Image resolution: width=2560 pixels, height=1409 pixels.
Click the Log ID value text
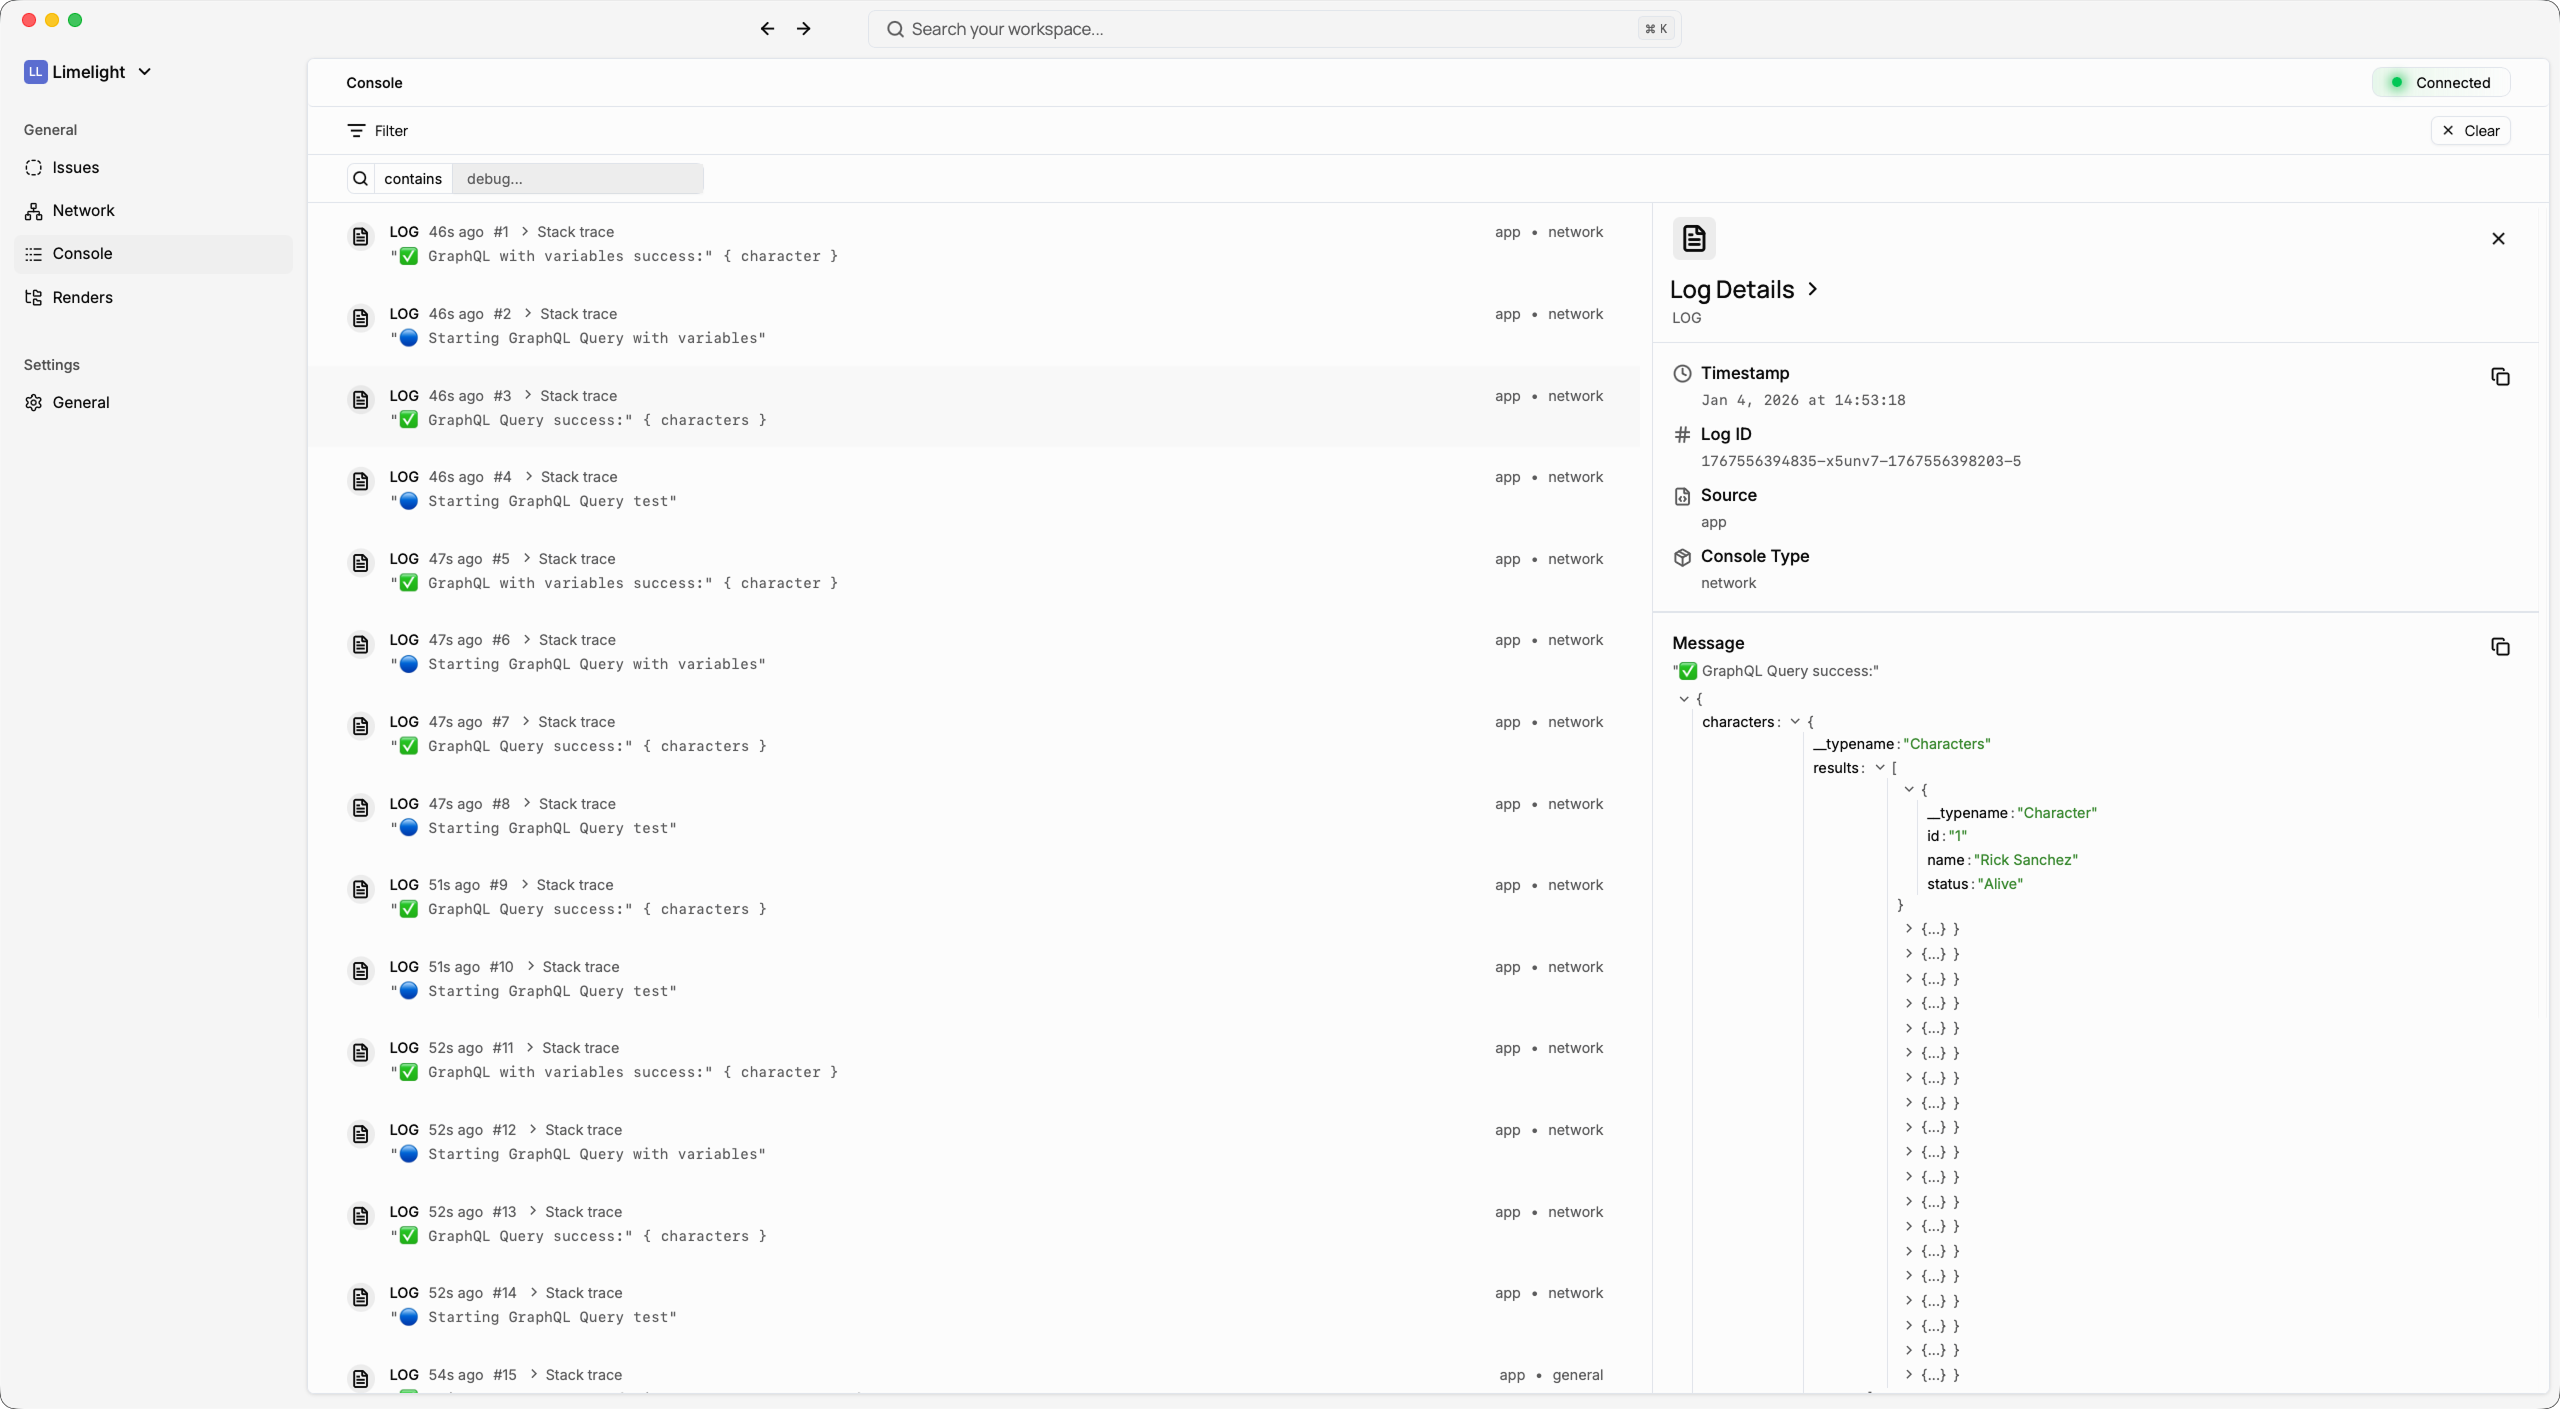click(1860, 461)
